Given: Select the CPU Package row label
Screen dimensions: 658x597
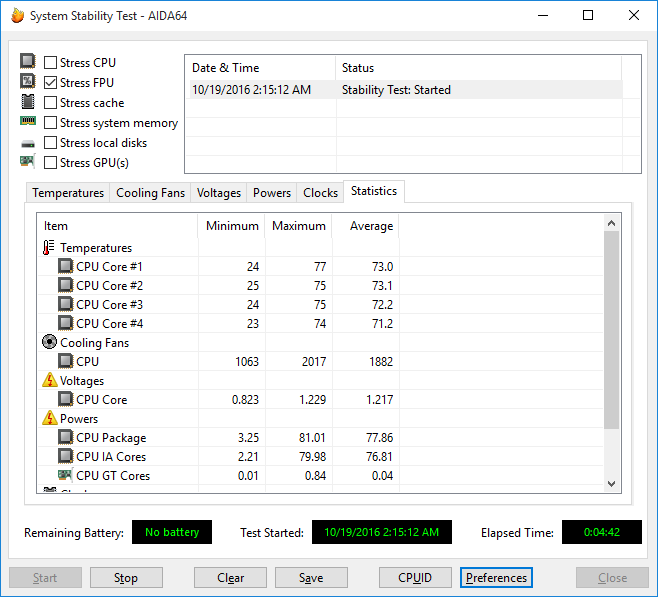Looking at the screenshot, I should 111,438.
